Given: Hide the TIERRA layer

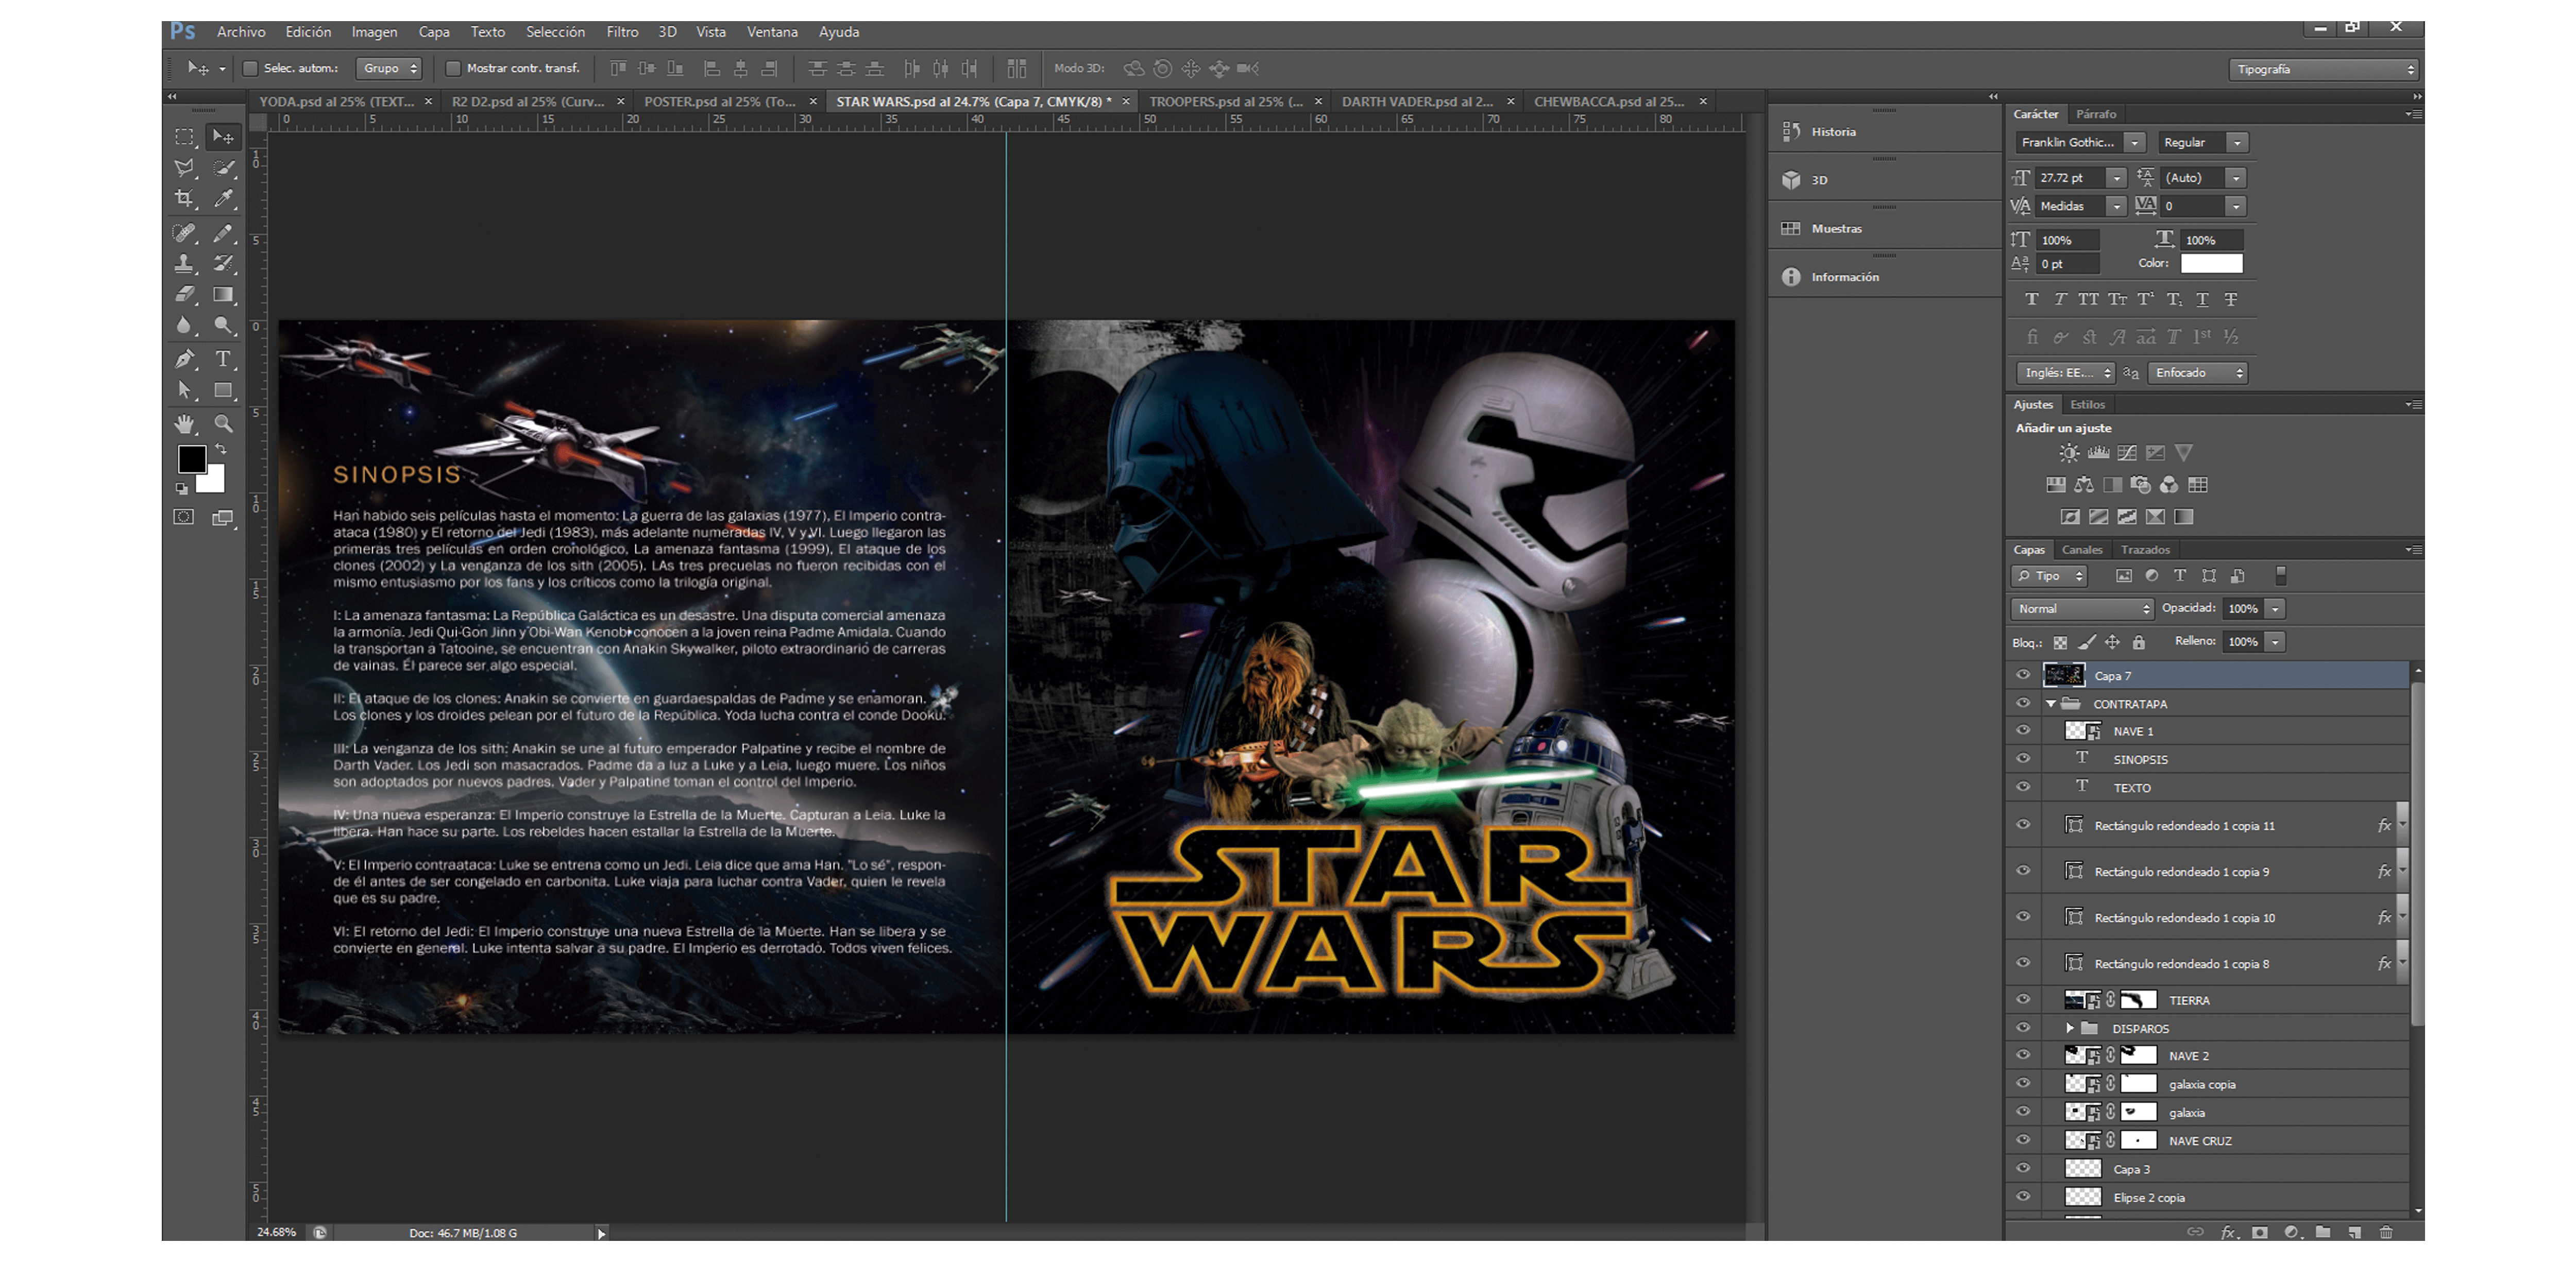Looking at the screenshot, I should point(2023,999).
